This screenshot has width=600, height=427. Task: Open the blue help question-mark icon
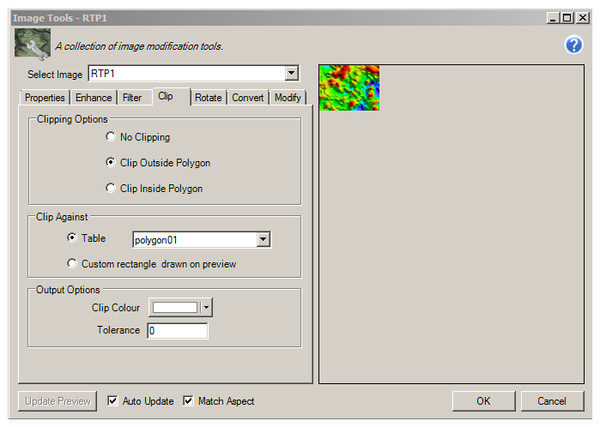[x=574, y=45]
